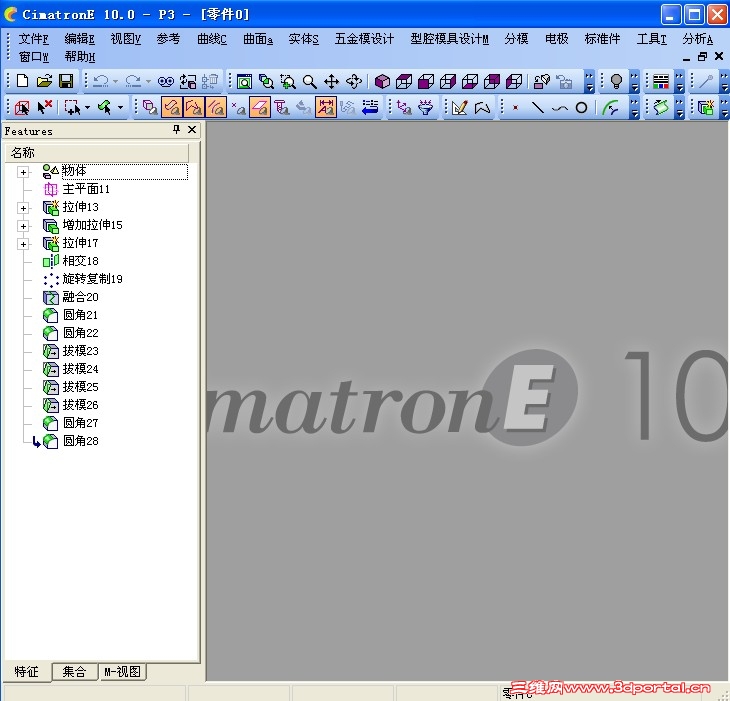Select the 圆角28 feature
730x701 pixels.
coord(81,441)
